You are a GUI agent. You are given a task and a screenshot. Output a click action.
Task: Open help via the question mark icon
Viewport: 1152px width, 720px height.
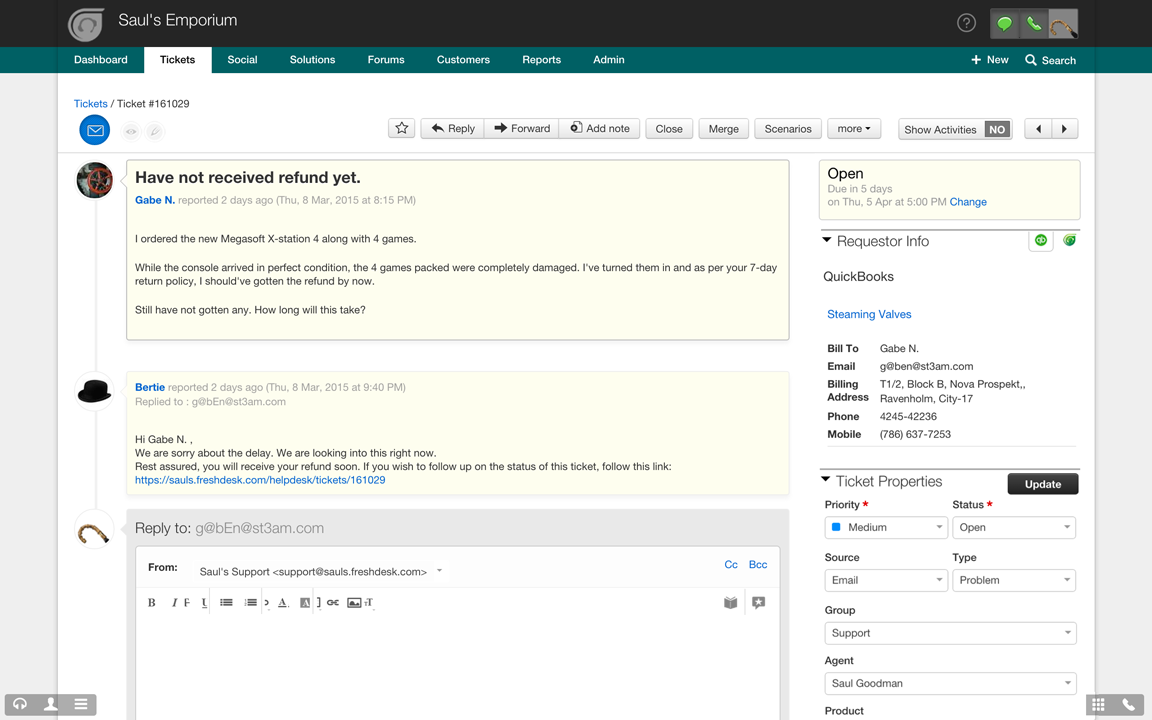966,23
